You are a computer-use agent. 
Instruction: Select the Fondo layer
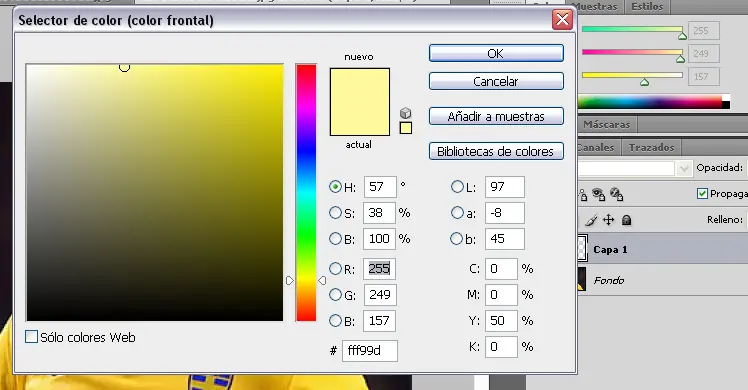[x=663, y=280]
